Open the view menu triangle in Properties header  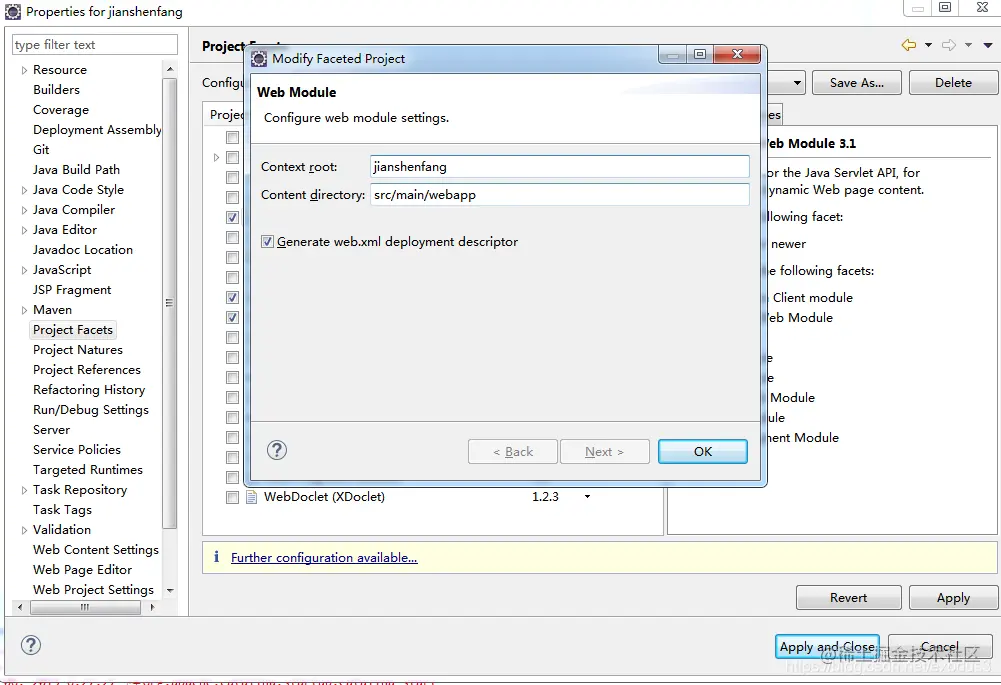(988, 45)
